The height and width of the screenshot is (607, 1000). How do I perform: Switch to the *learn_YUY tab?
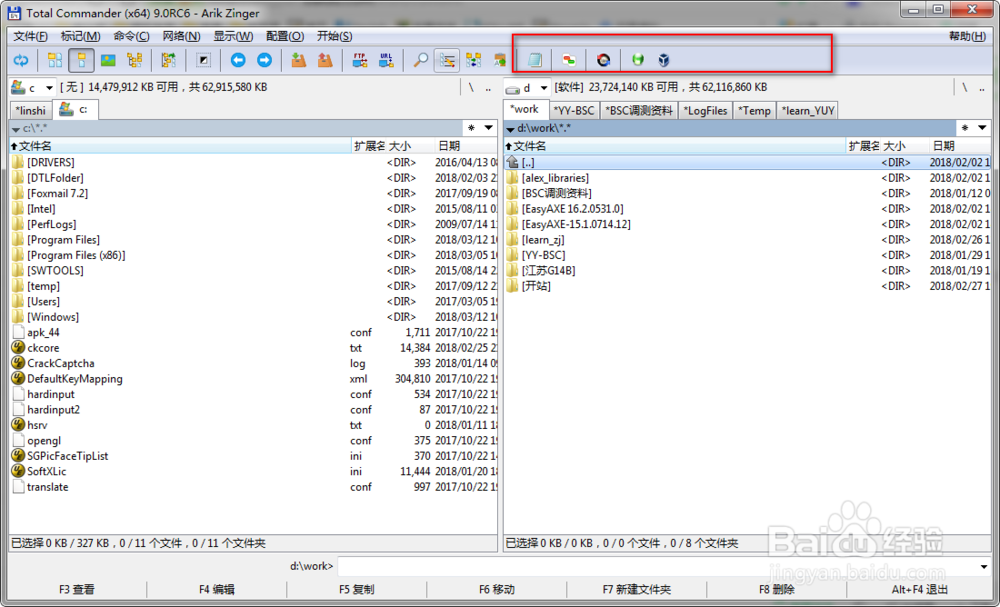(807, 111)
